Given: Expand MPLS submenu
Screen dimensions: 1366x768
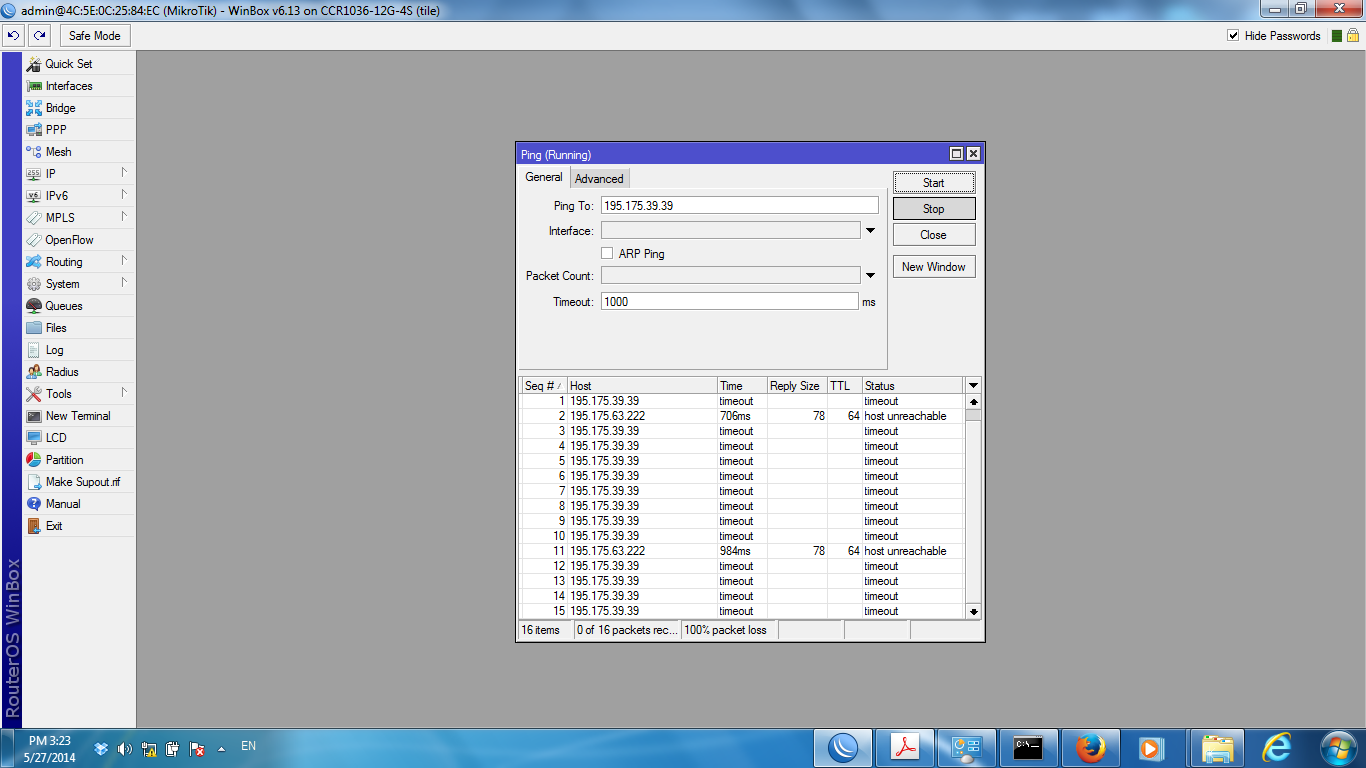Looking at the screenshot, I should point(123,217).
